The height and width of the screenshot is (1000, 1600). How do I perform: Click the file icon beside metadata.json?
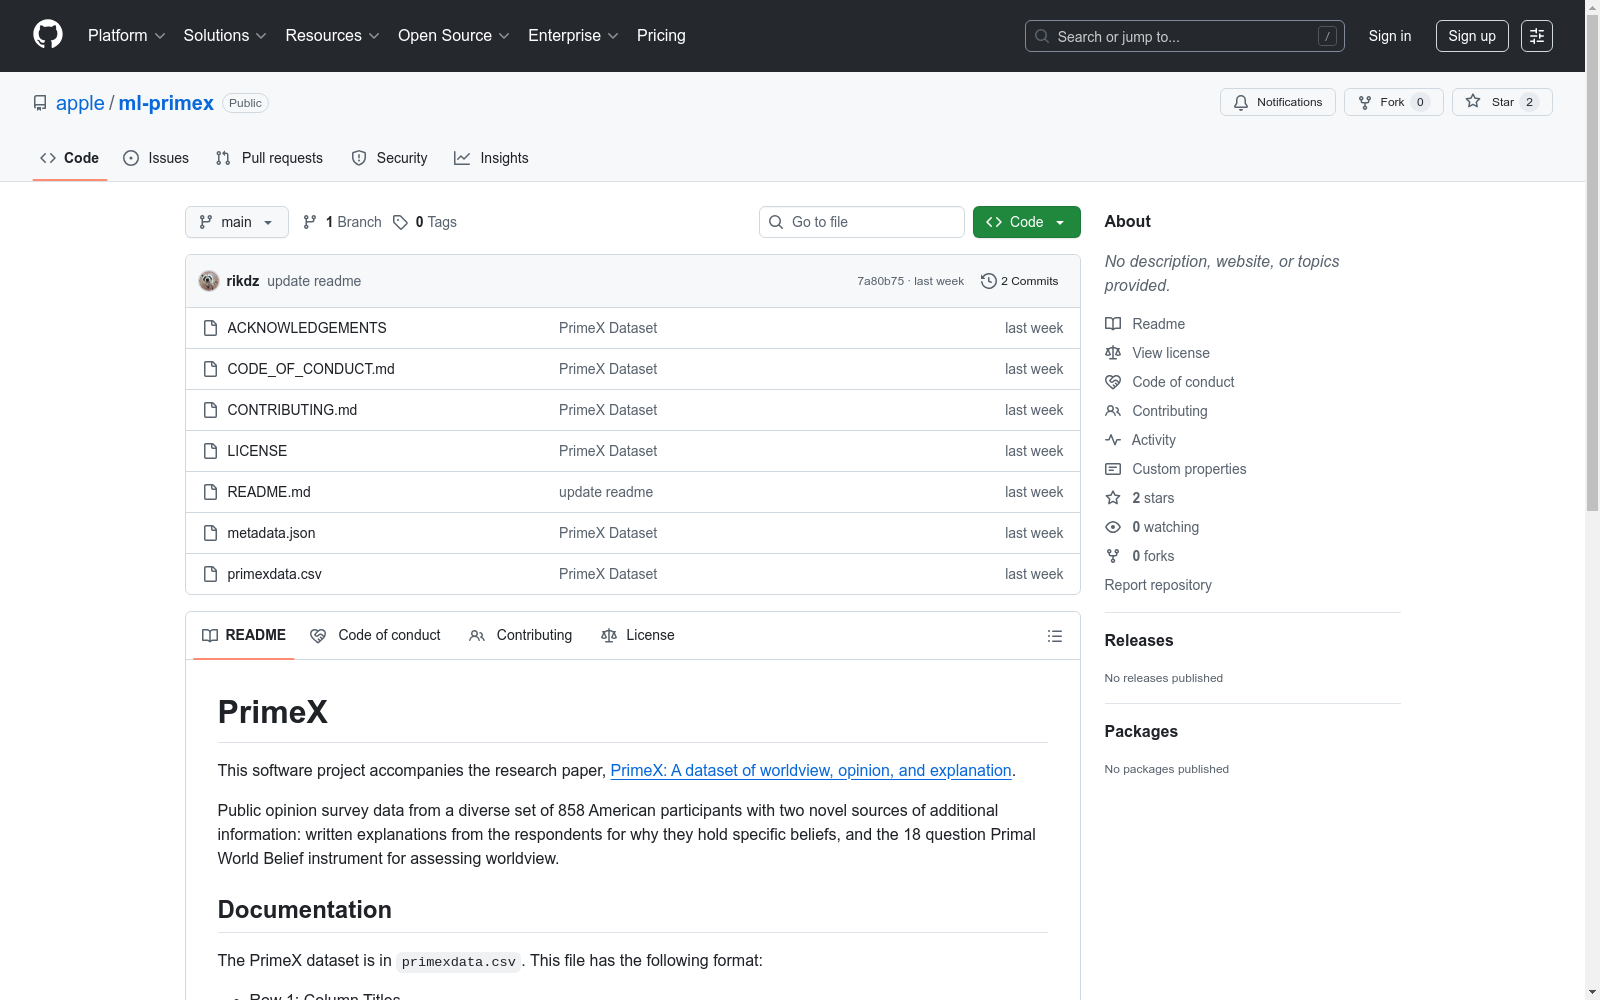(210, 533)
